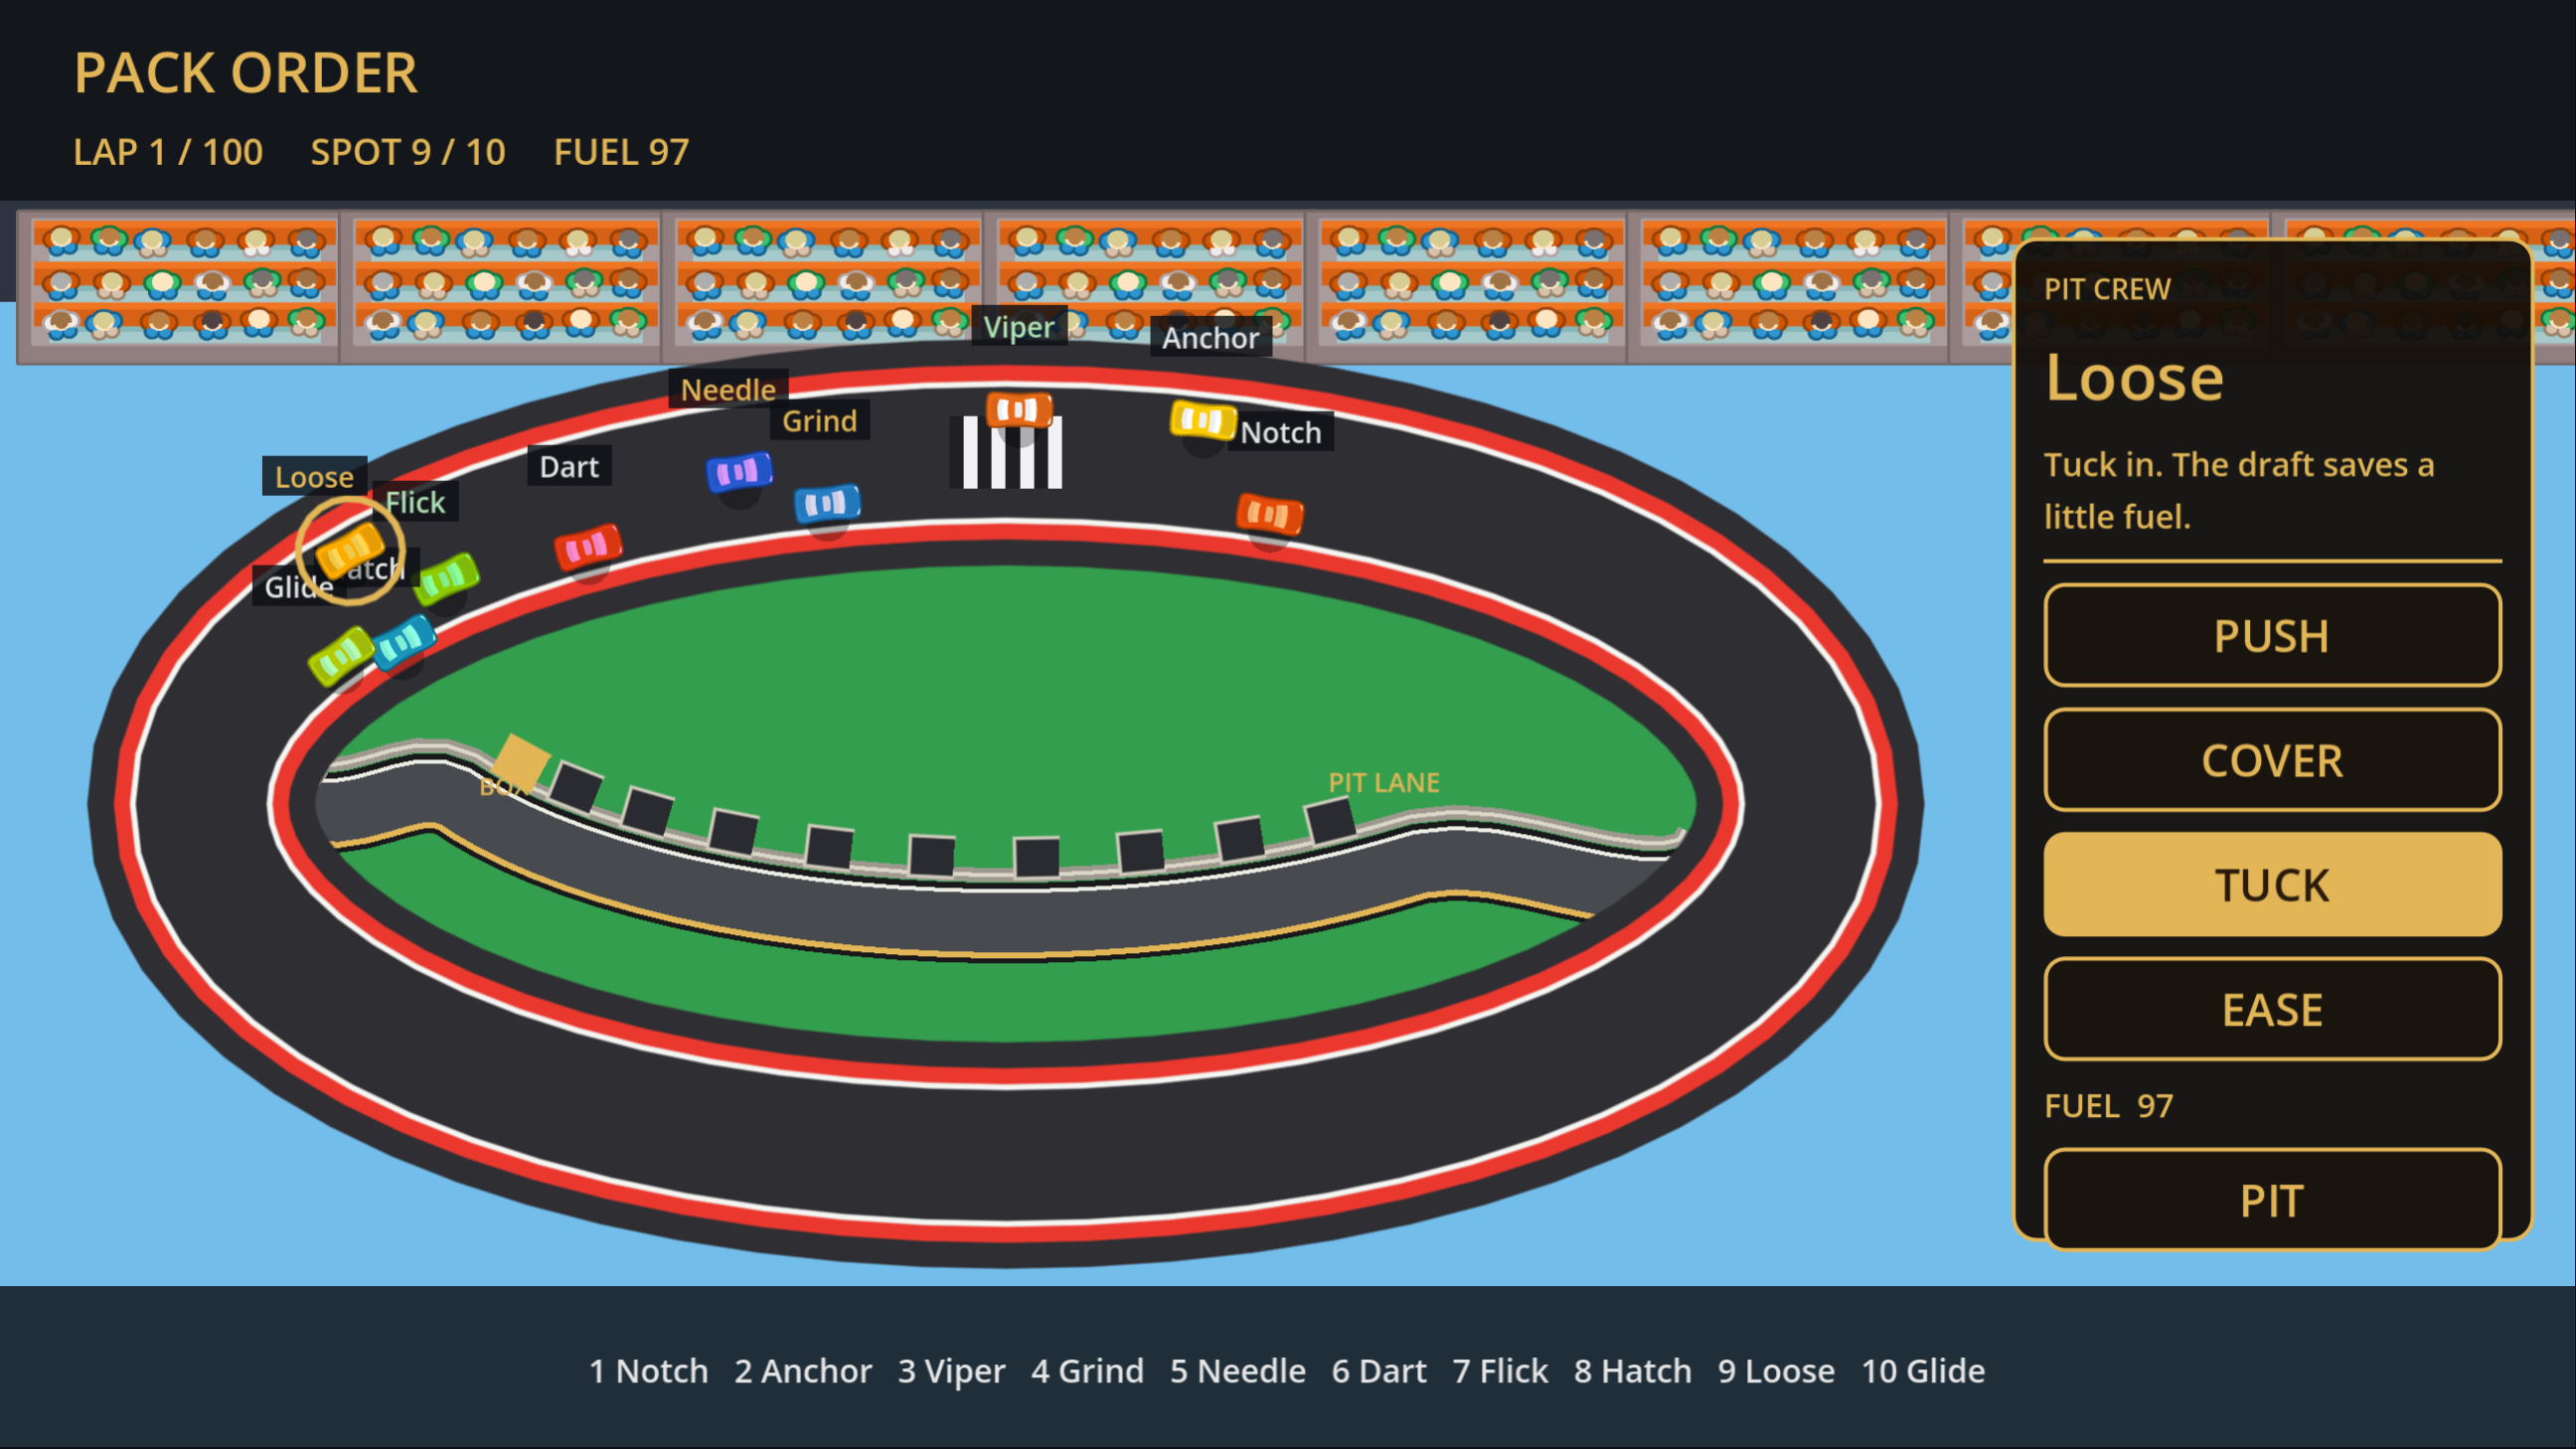Click the SPOT 9 / 10 indicator

tap(408, 152)
